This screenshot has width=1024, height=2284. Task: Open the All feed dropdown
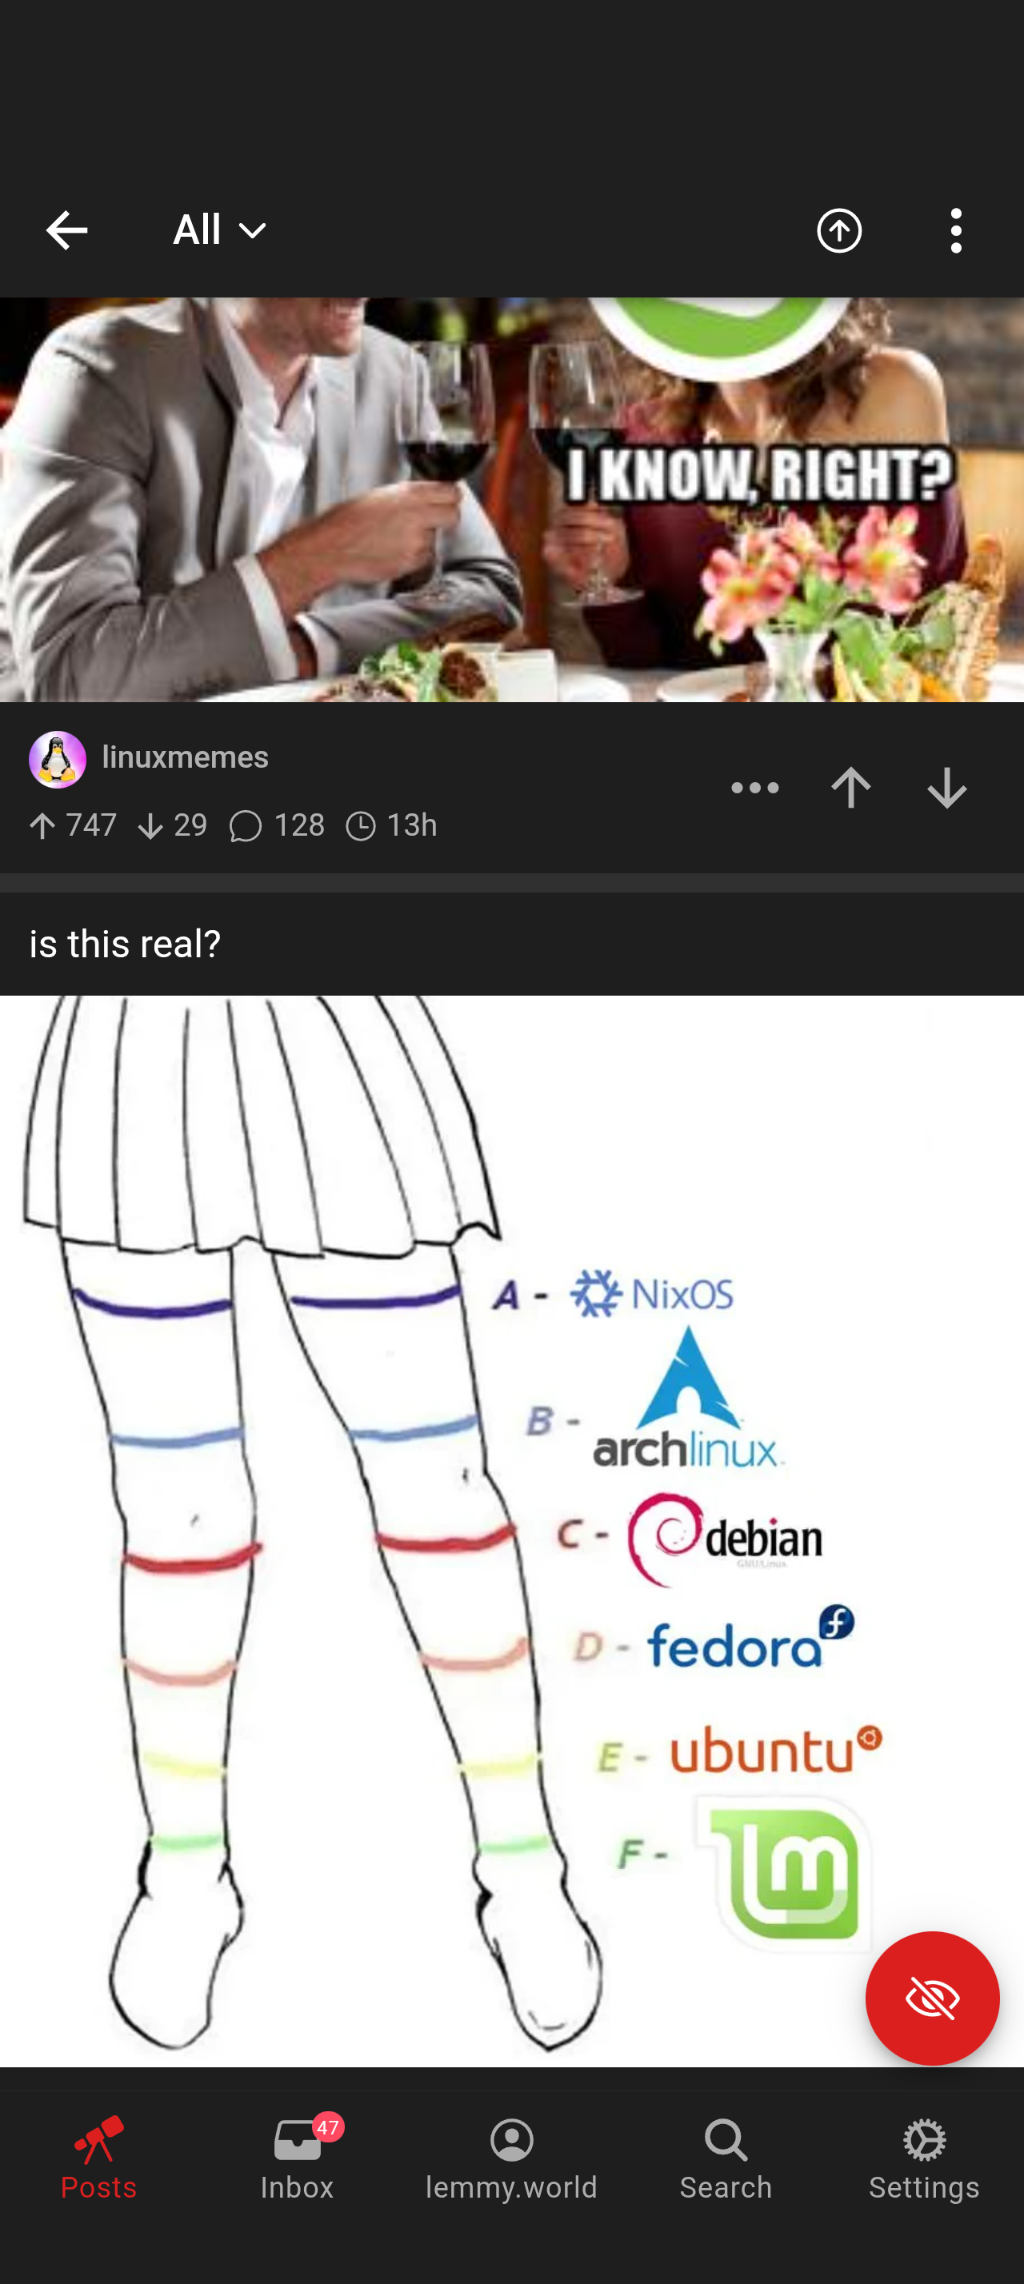click(x=220, y=231)
